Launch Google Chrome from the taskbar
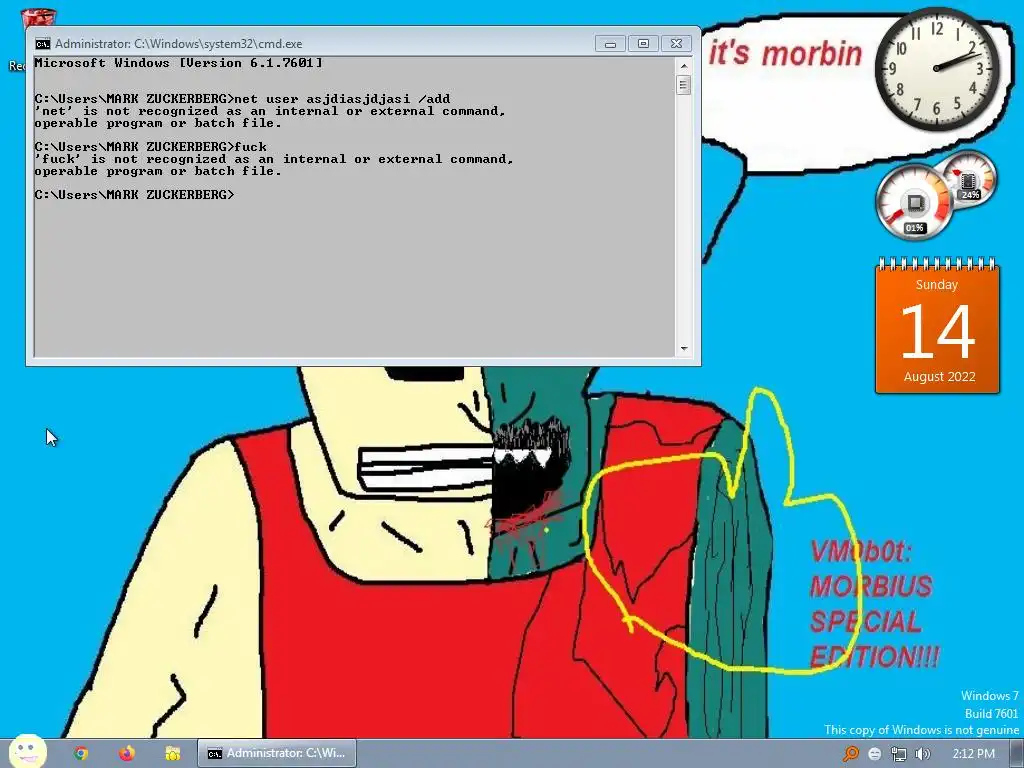Viewport: 1024px width, 768px height. click(x=81, y=753)
